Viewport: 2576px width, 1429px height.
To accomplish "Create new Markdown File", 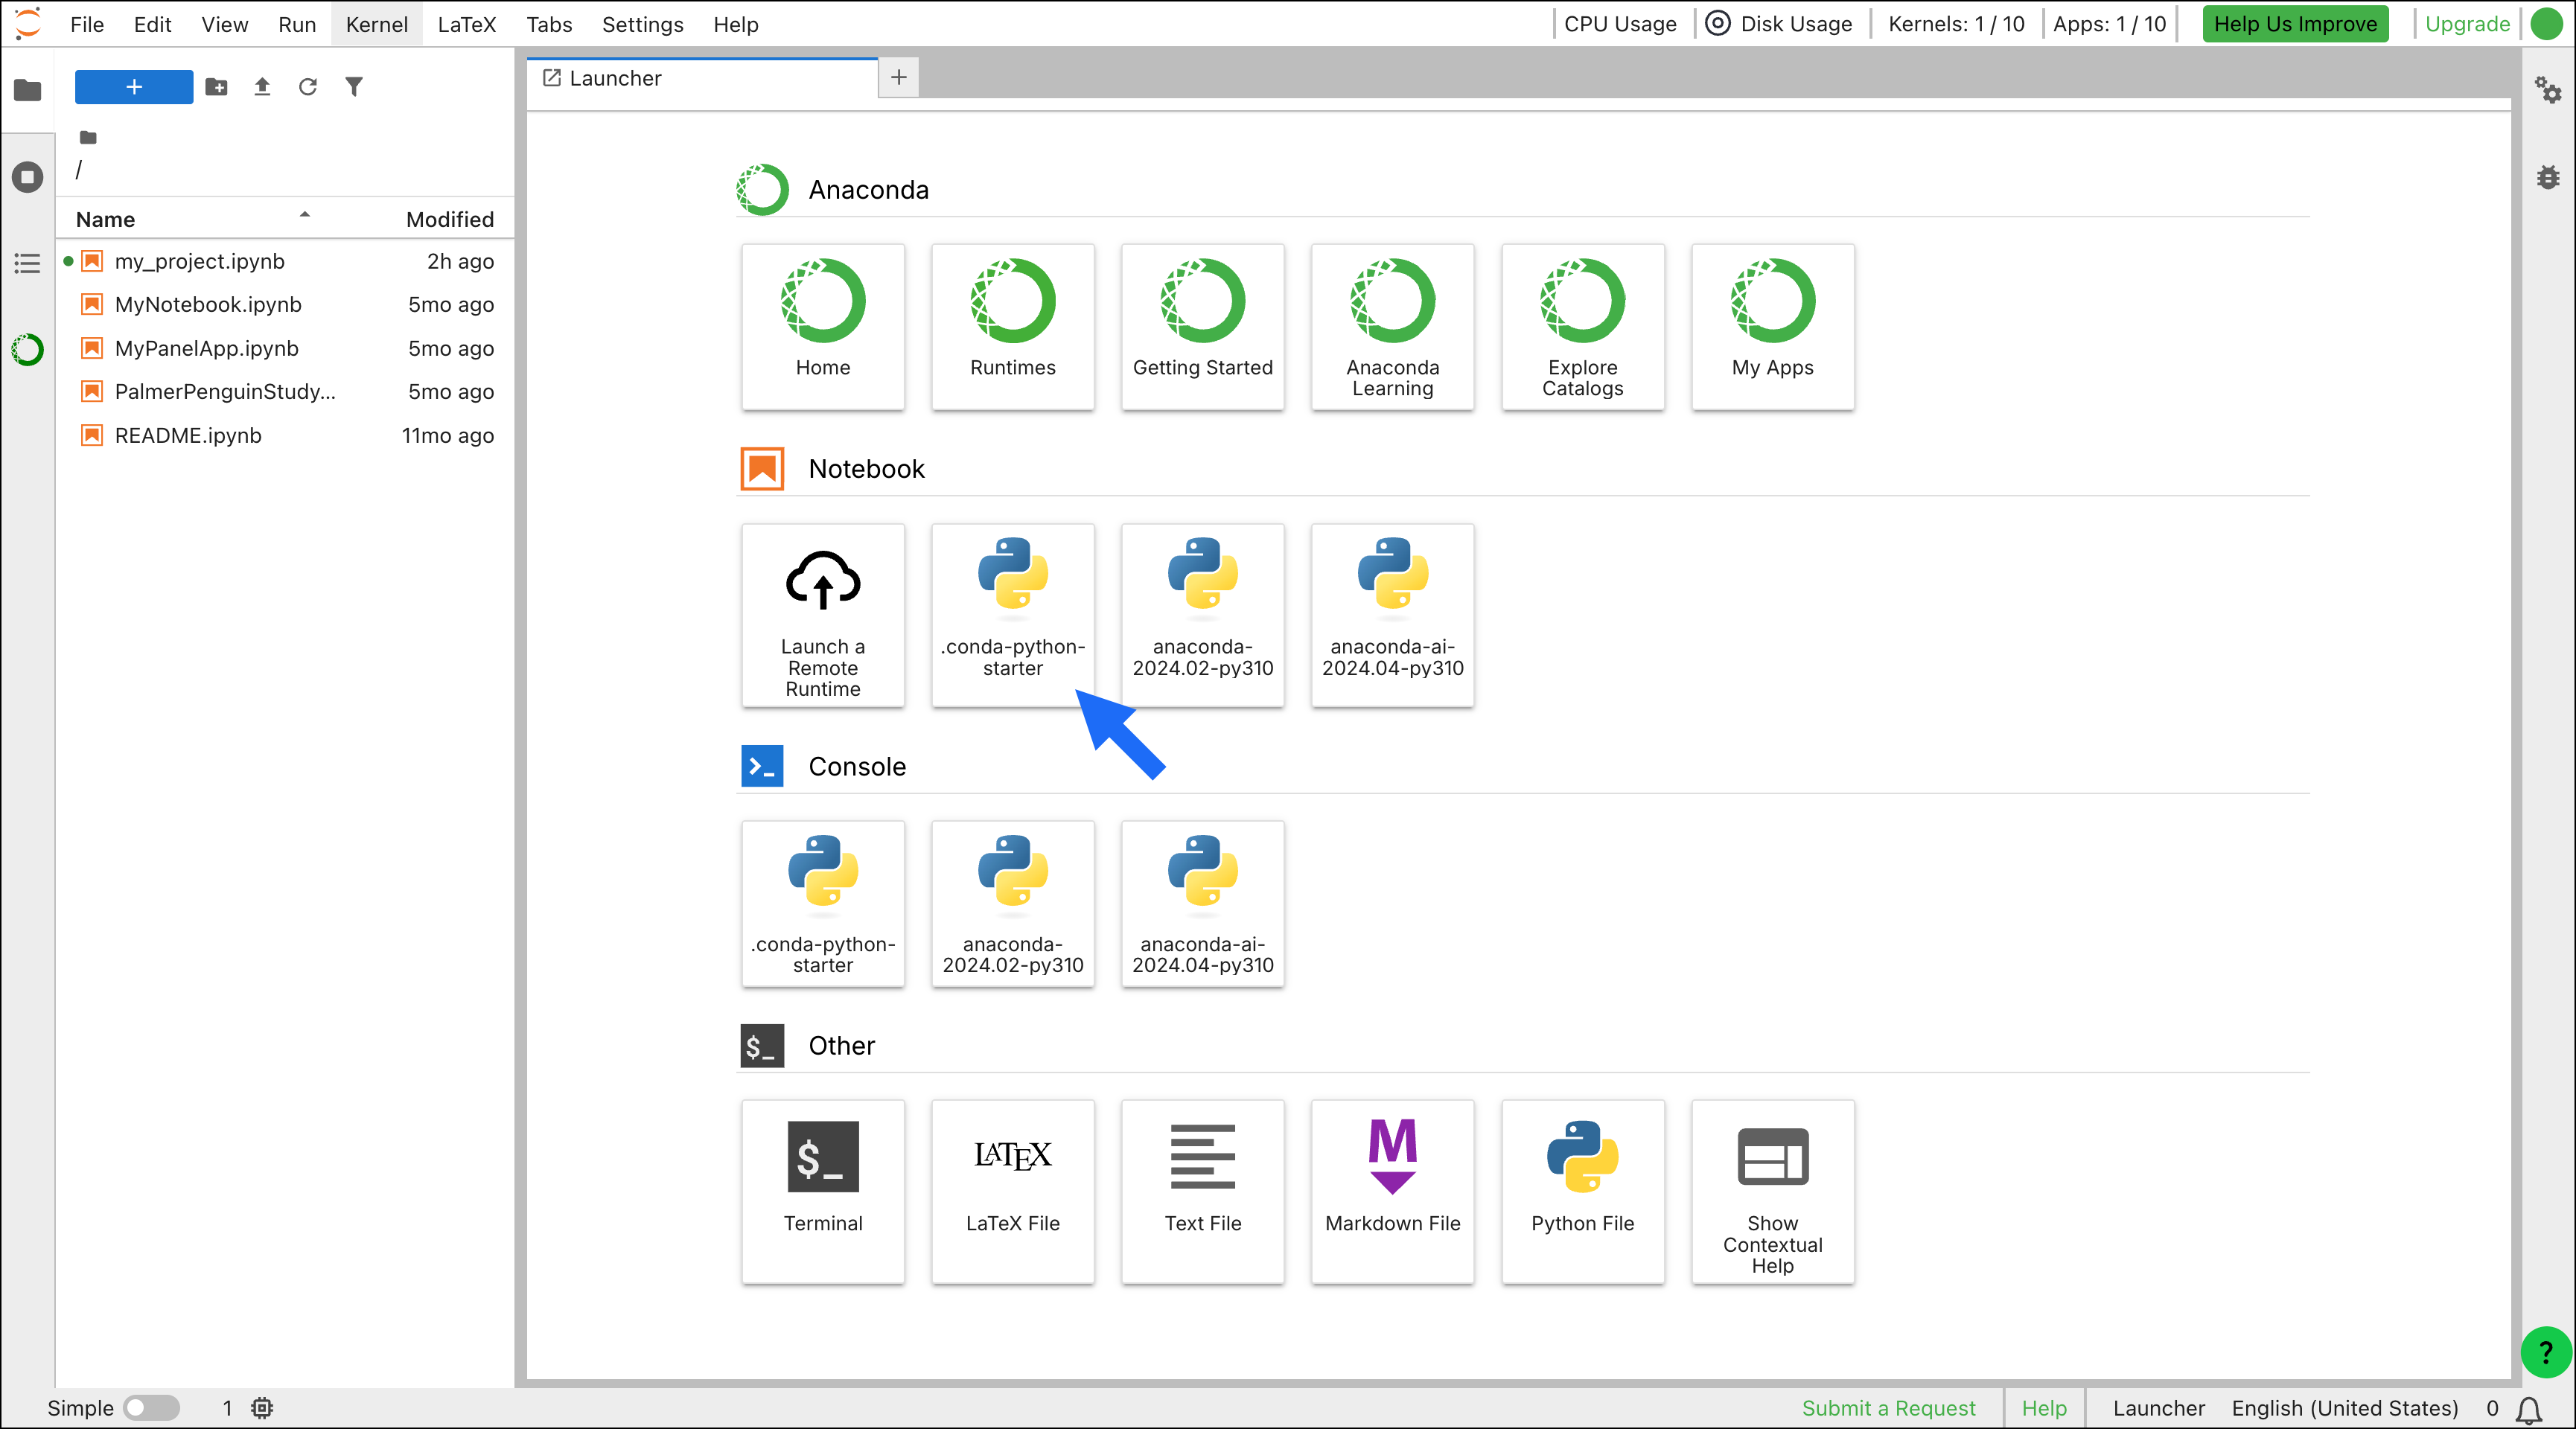I will pyautogui.click(x=1392, y=1190).
